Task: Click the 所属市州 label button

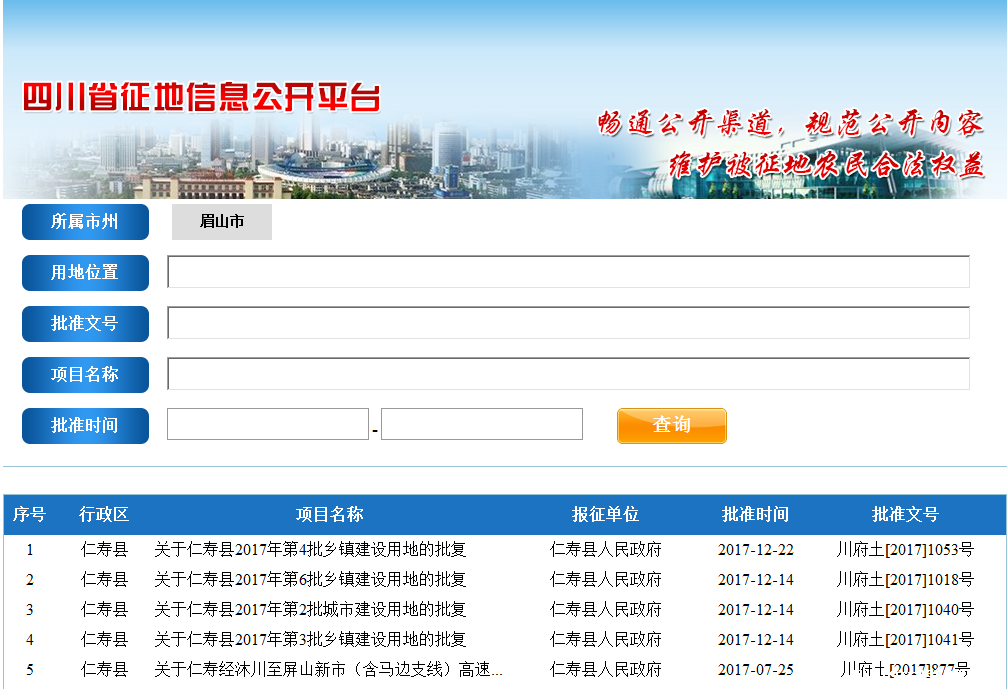Action: point(85,222)
